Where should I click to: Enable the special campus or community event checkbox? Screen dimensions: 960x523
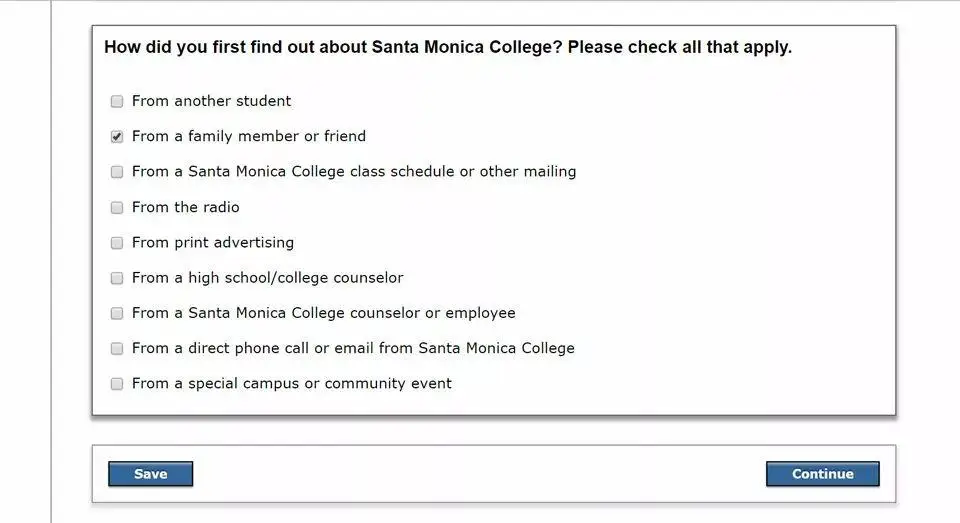pos(117,384)
